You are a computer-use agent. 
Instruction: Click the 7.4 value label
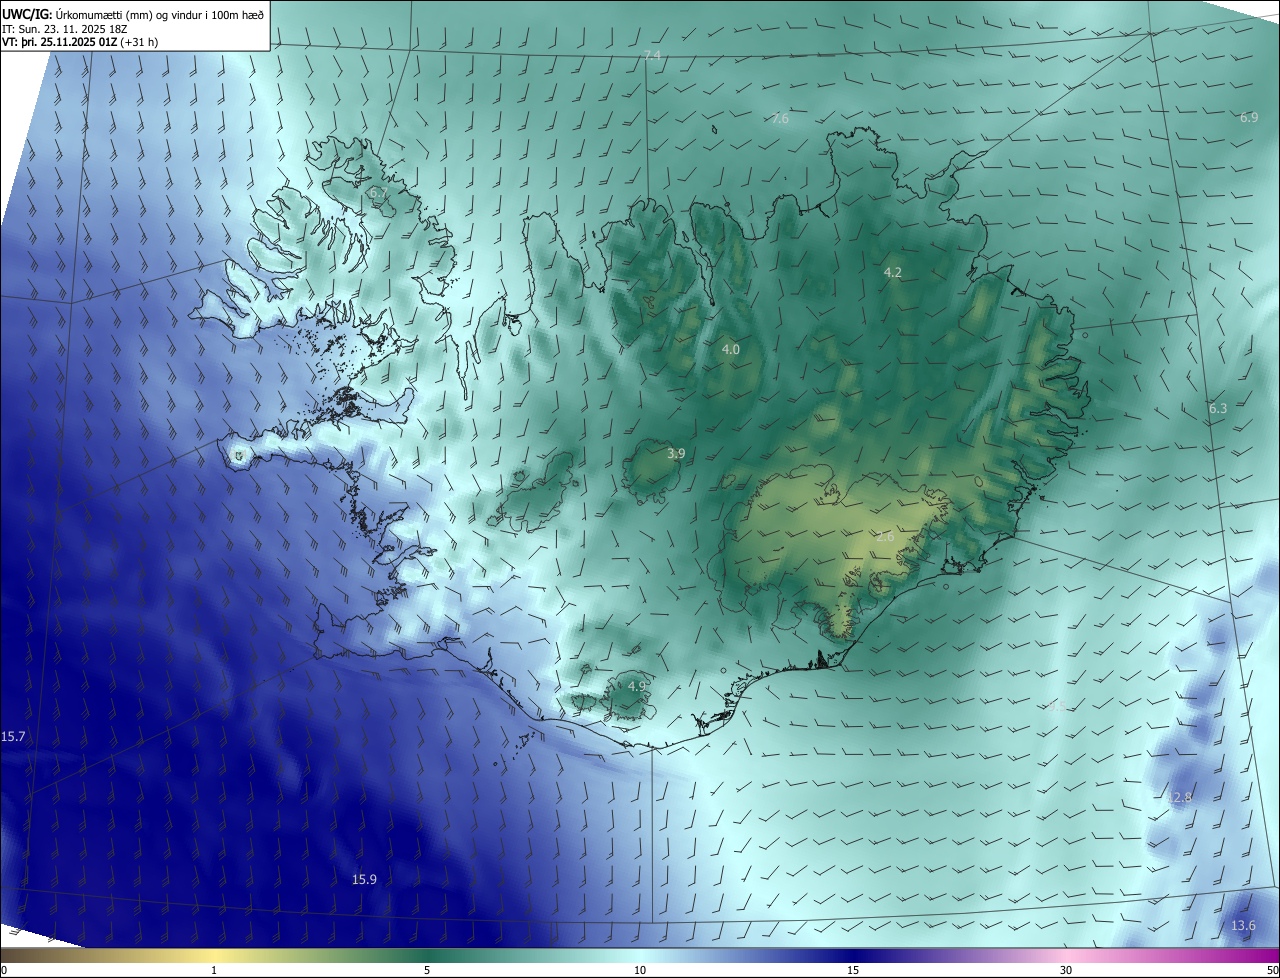point(653,54)
